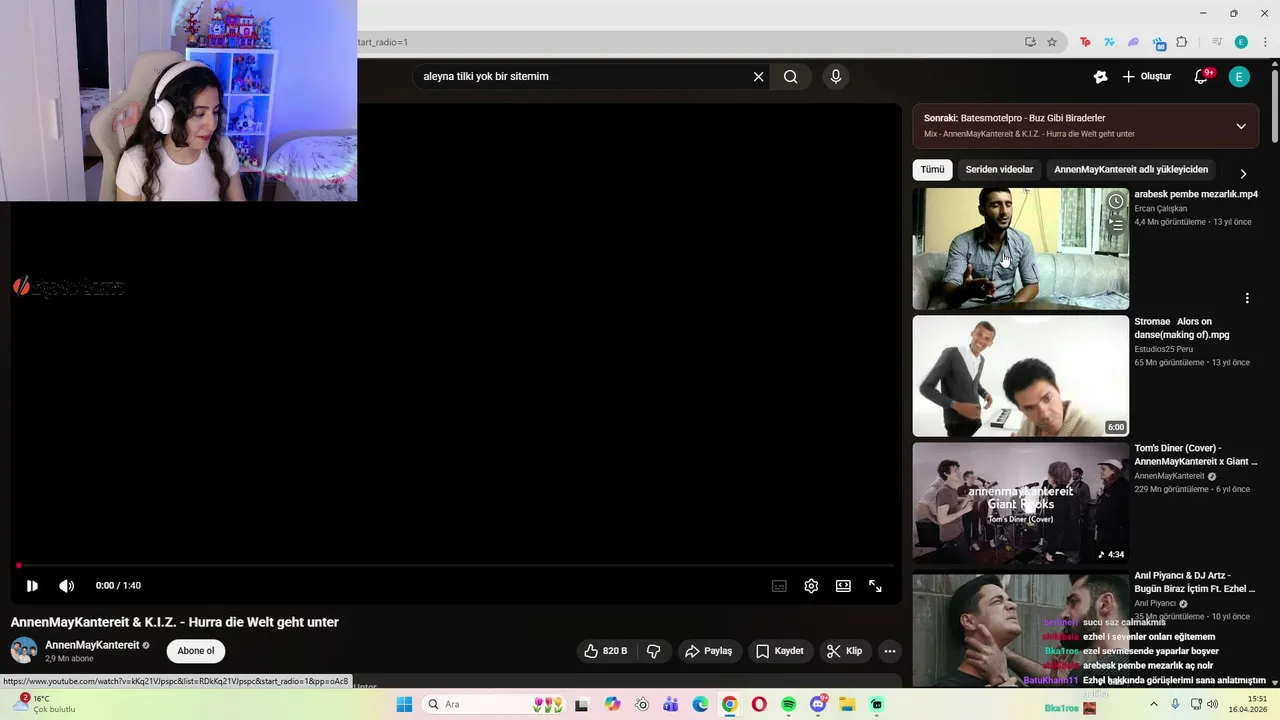
Task: Show hidden tray icons chevron
Action: tap(1153, 704)
